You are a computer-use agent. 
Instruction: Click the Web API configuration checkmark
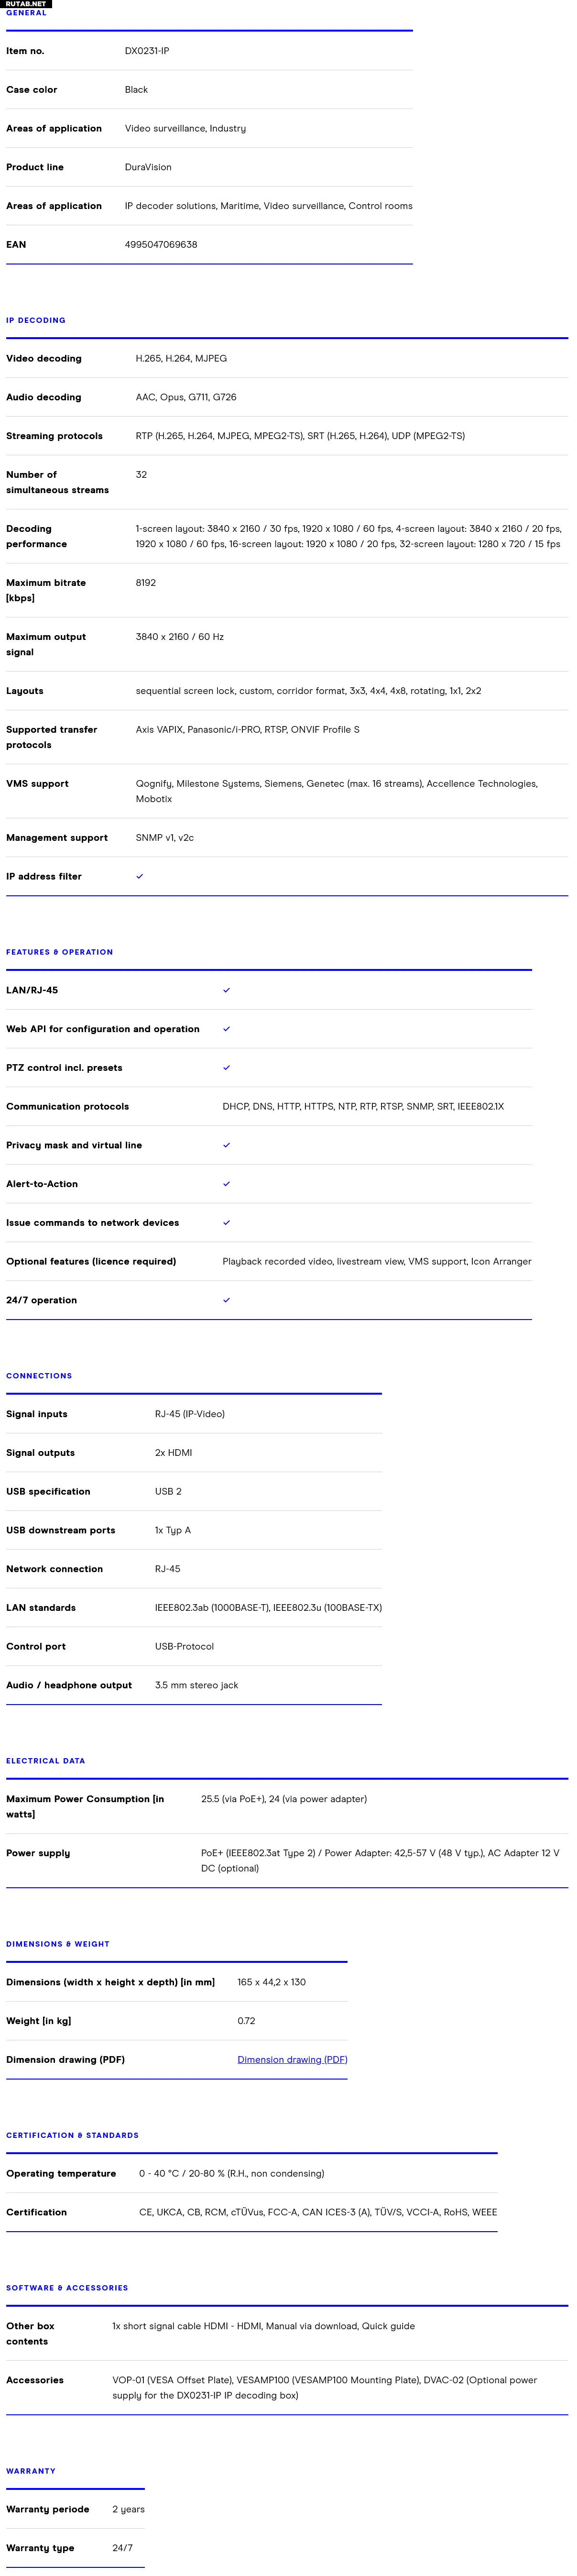click(227, 1029)
